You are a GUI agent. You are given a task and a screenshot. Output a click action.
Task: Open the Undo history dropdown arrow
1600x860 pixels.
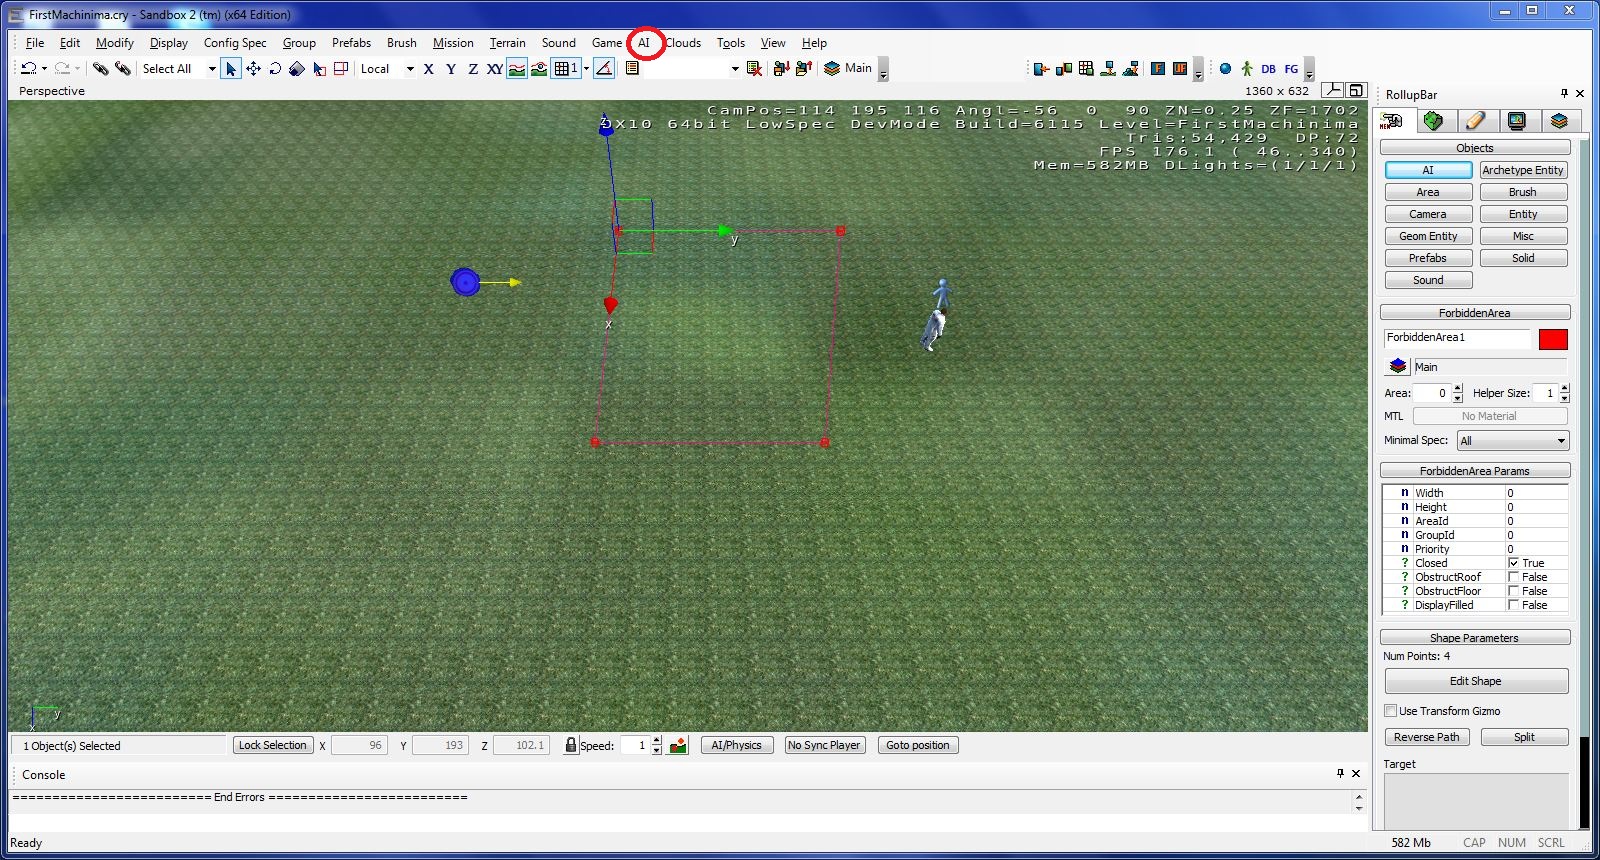[x=44, y=68]
